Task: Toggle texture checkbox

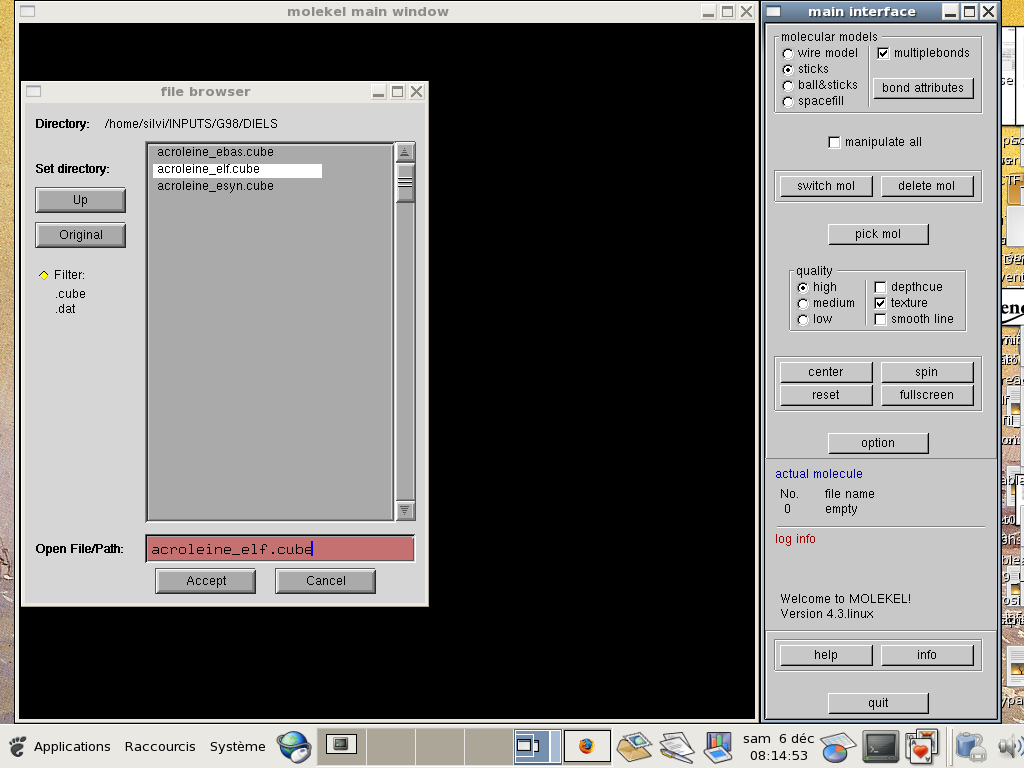Action: (880, 303)
